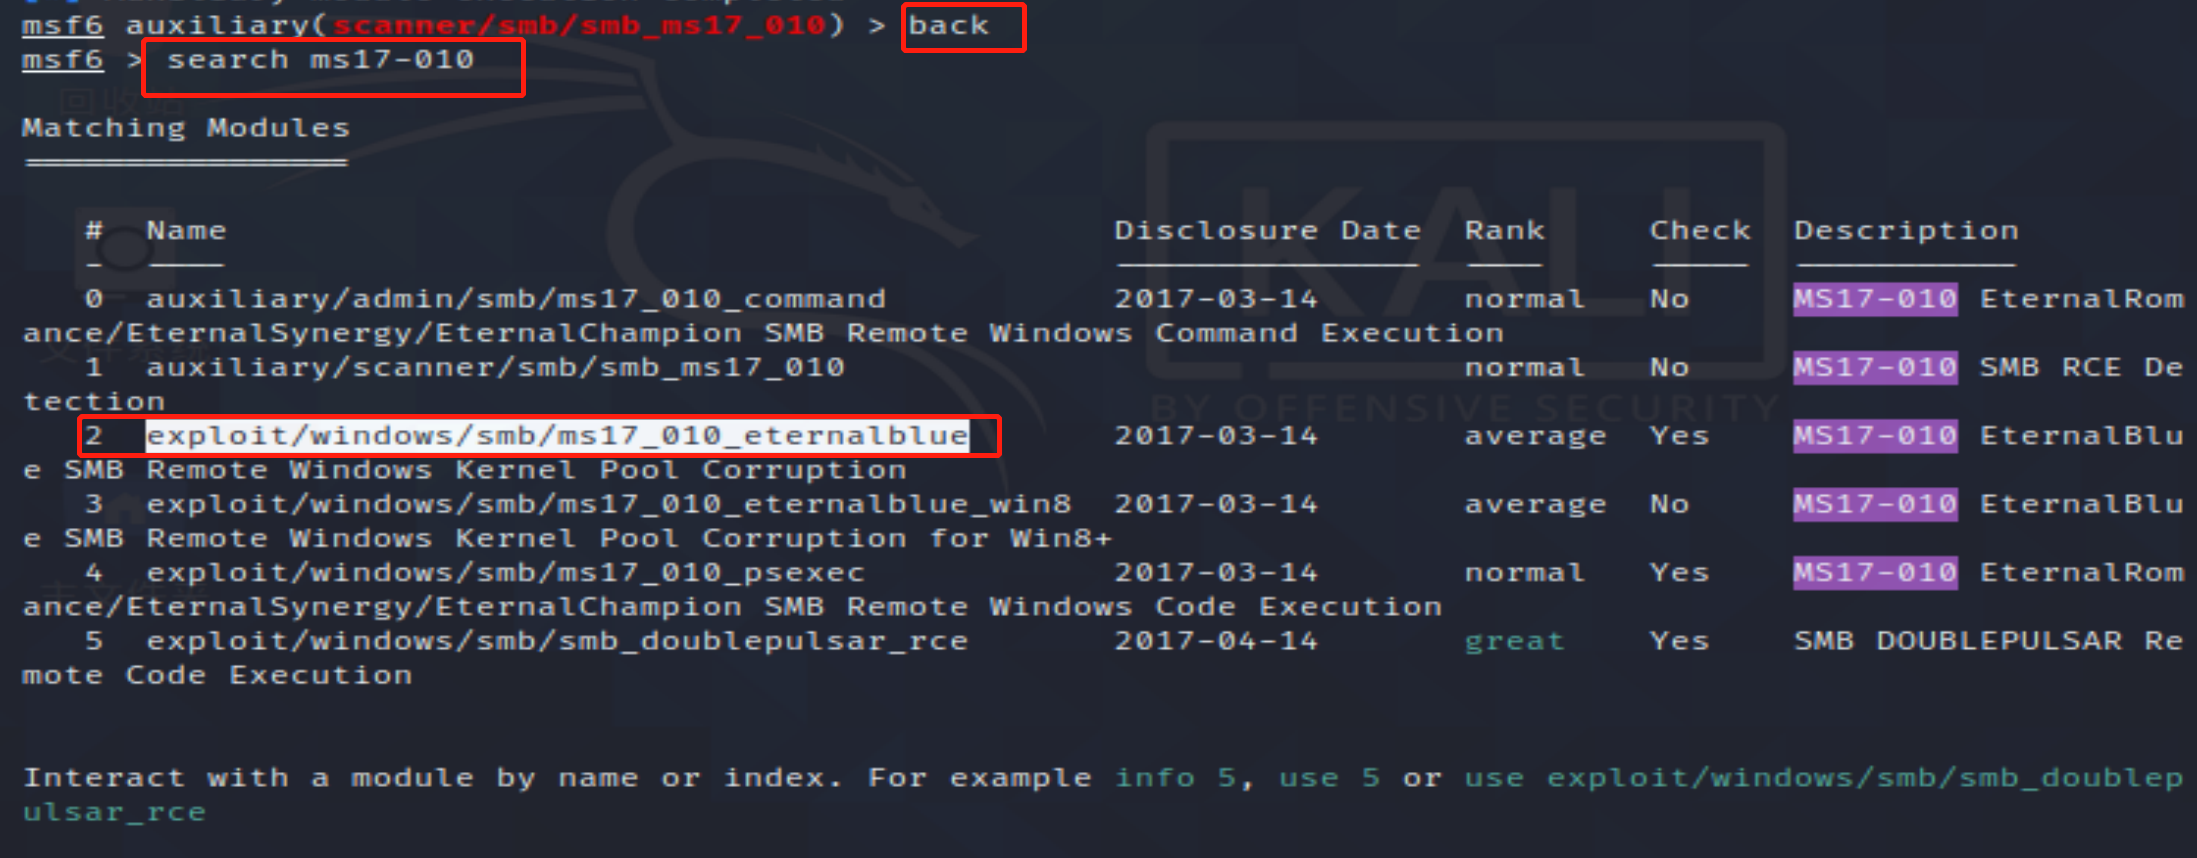This screenshot has width=2197, height=858.
Task: Click the "search ms17-010" command
Action: 320,60
